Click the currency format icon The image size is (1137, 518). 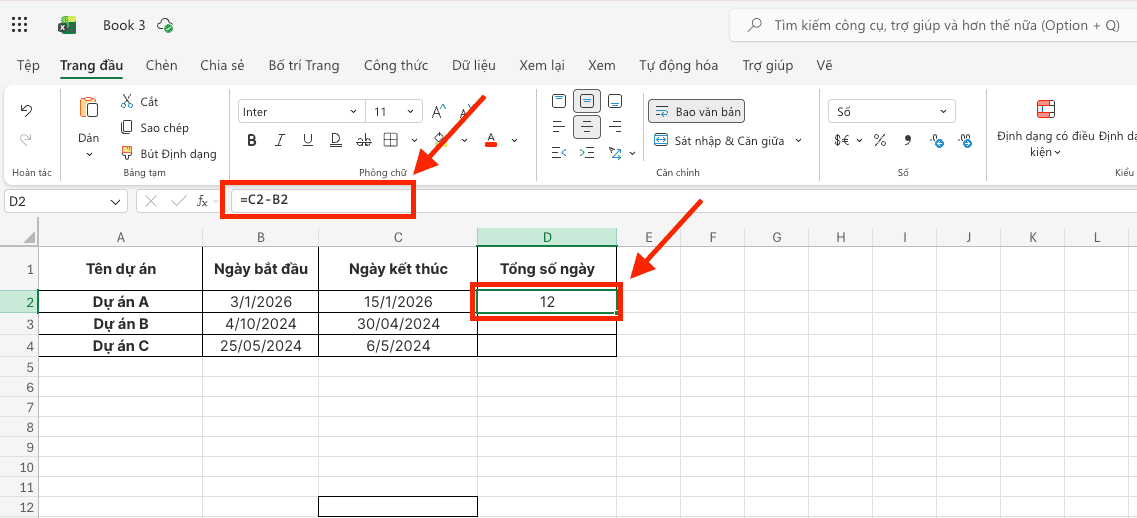coord(842,140)
